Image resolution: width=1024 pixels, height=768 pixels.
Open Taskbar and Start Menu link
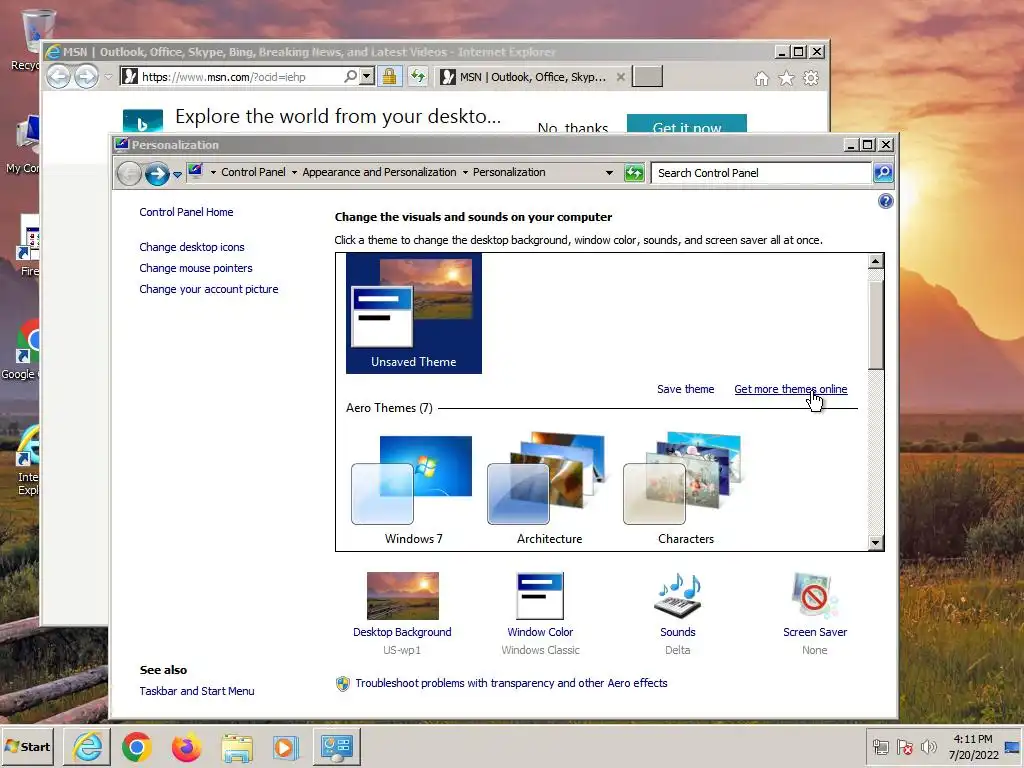pos(197,691)
